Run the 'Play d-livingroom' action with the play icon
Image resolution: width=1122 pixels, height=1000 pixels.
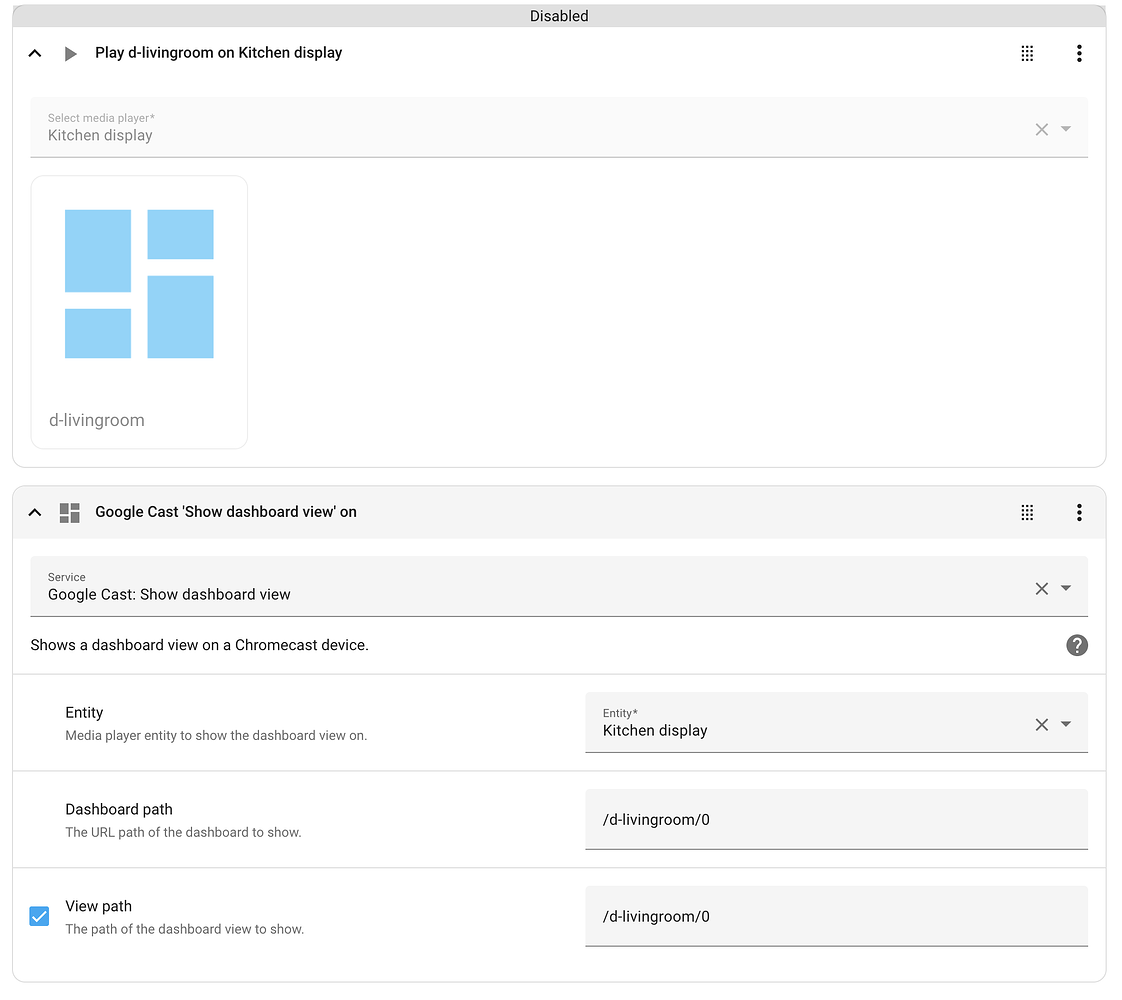(68, 53)
